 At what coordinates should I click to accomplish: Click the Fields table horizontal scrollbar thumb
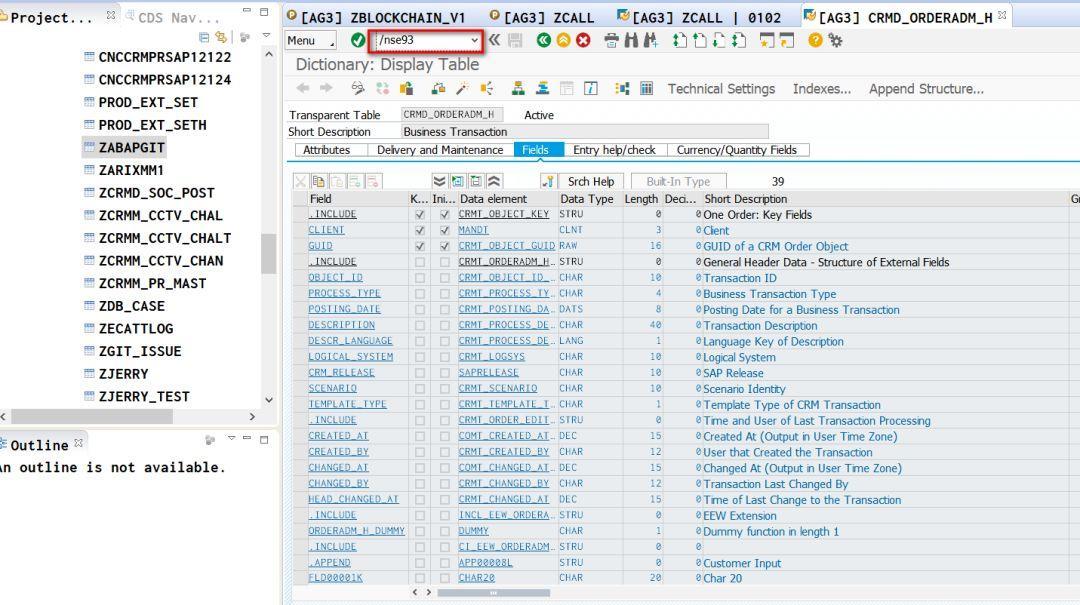click(x=493, y=593)
